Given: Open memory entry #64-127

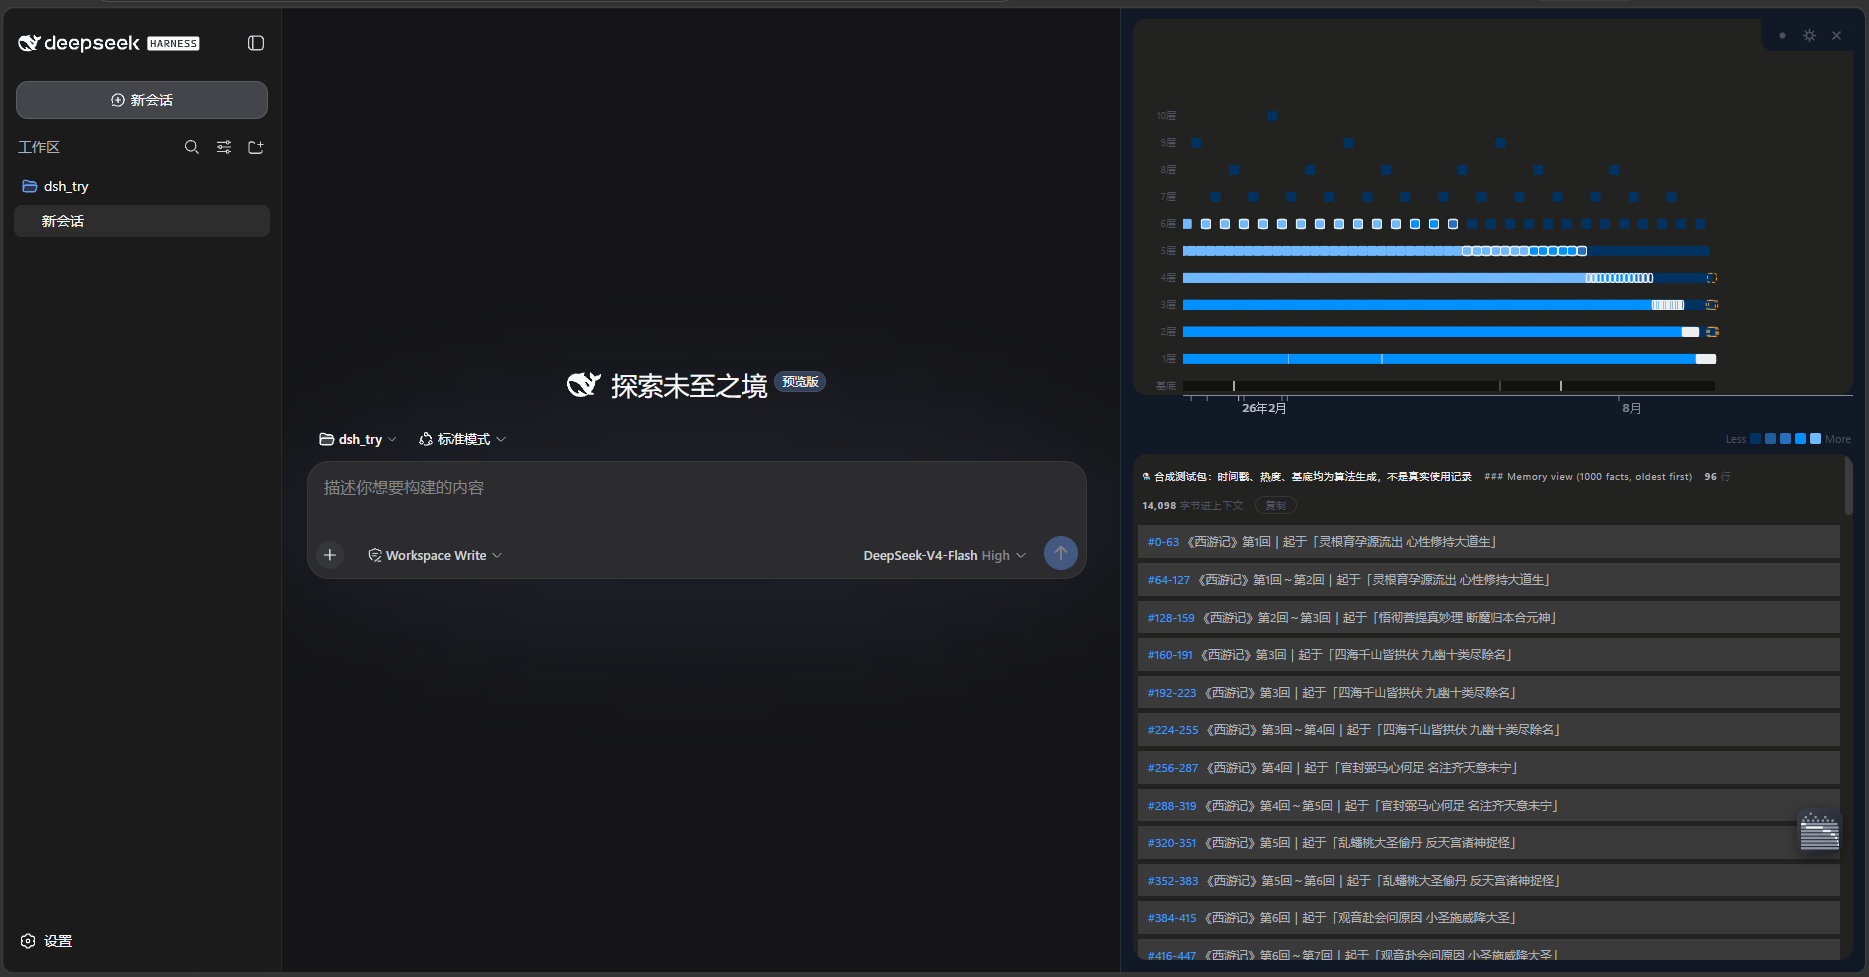Looking at the screenshot, I should pyautogui.click(x=1489, y=580).
